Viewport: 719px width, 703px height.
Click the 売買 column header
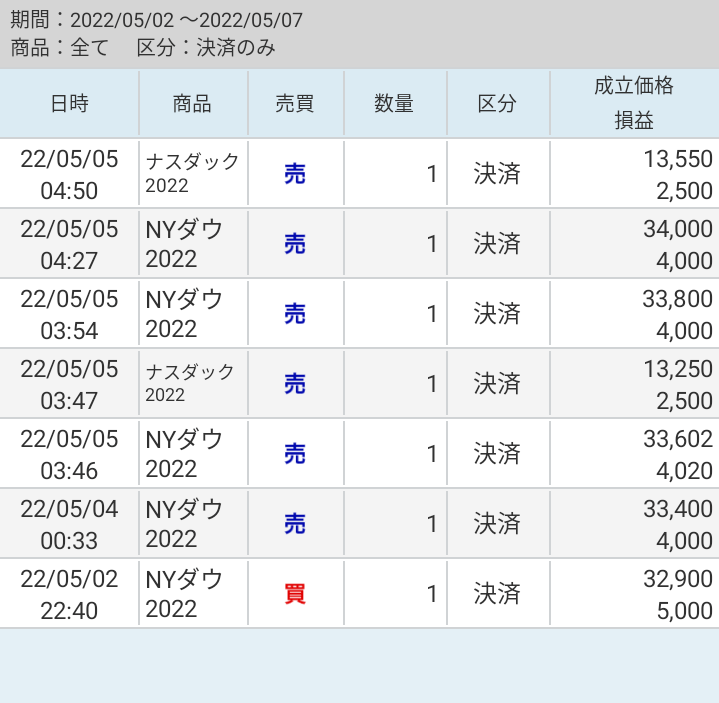[x=295, y=103]
